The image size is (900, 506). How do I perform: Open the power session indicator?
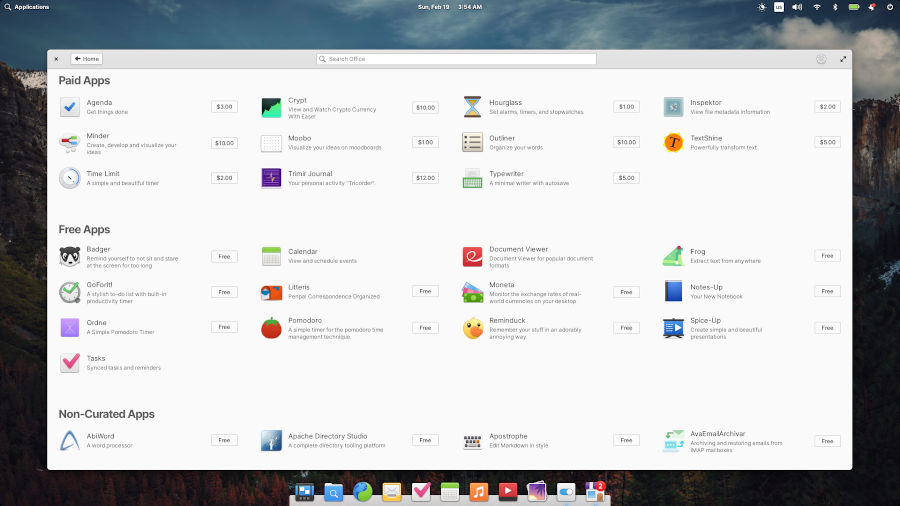890,7
